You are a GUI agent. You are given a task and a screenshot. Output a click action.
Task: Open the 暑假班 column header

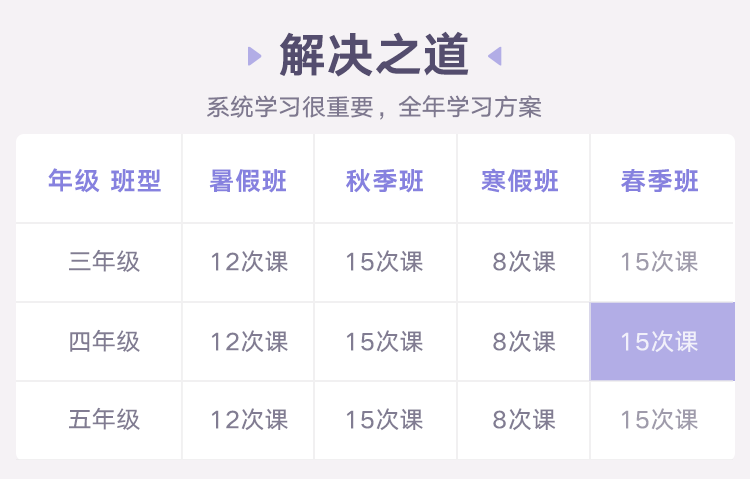(x=248, y=178)
